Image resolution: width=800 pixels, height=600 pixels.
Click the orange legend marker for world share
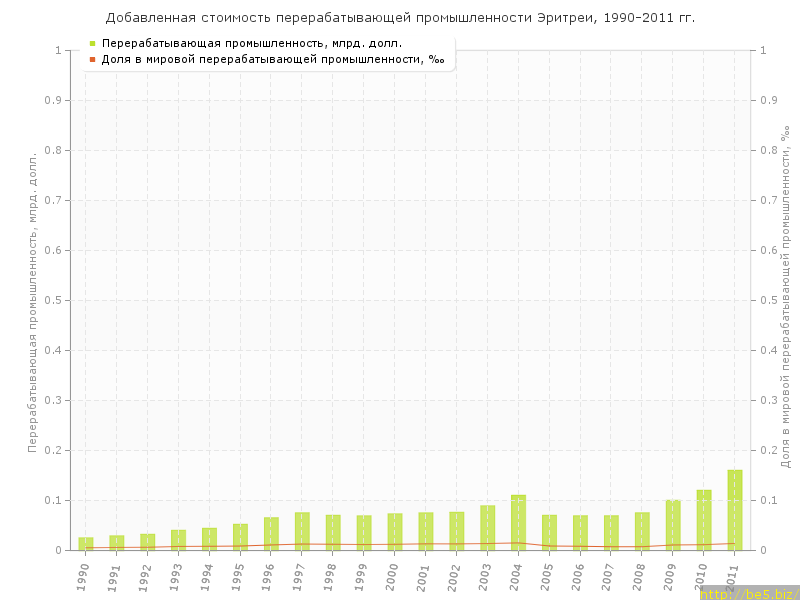(x=93, y=59)
